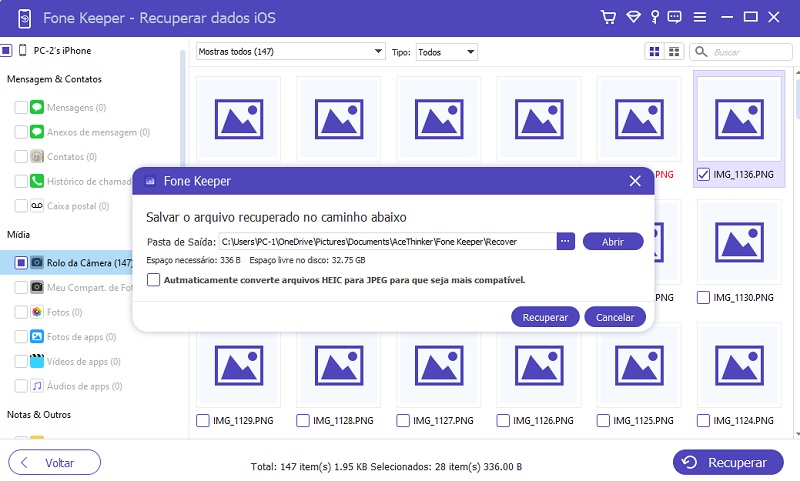Click the sidebar vertical scrollbar

pyautogui.click(x=182, y=110)
